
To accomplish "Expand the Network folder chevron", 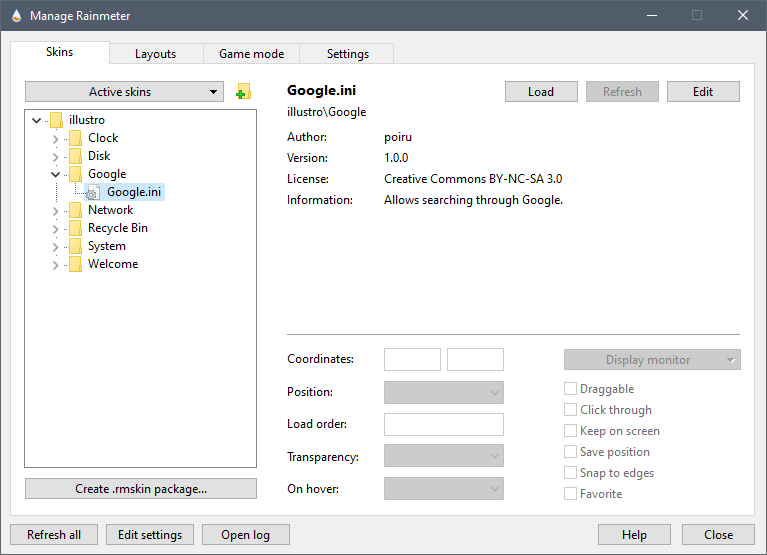I will 55,211.
